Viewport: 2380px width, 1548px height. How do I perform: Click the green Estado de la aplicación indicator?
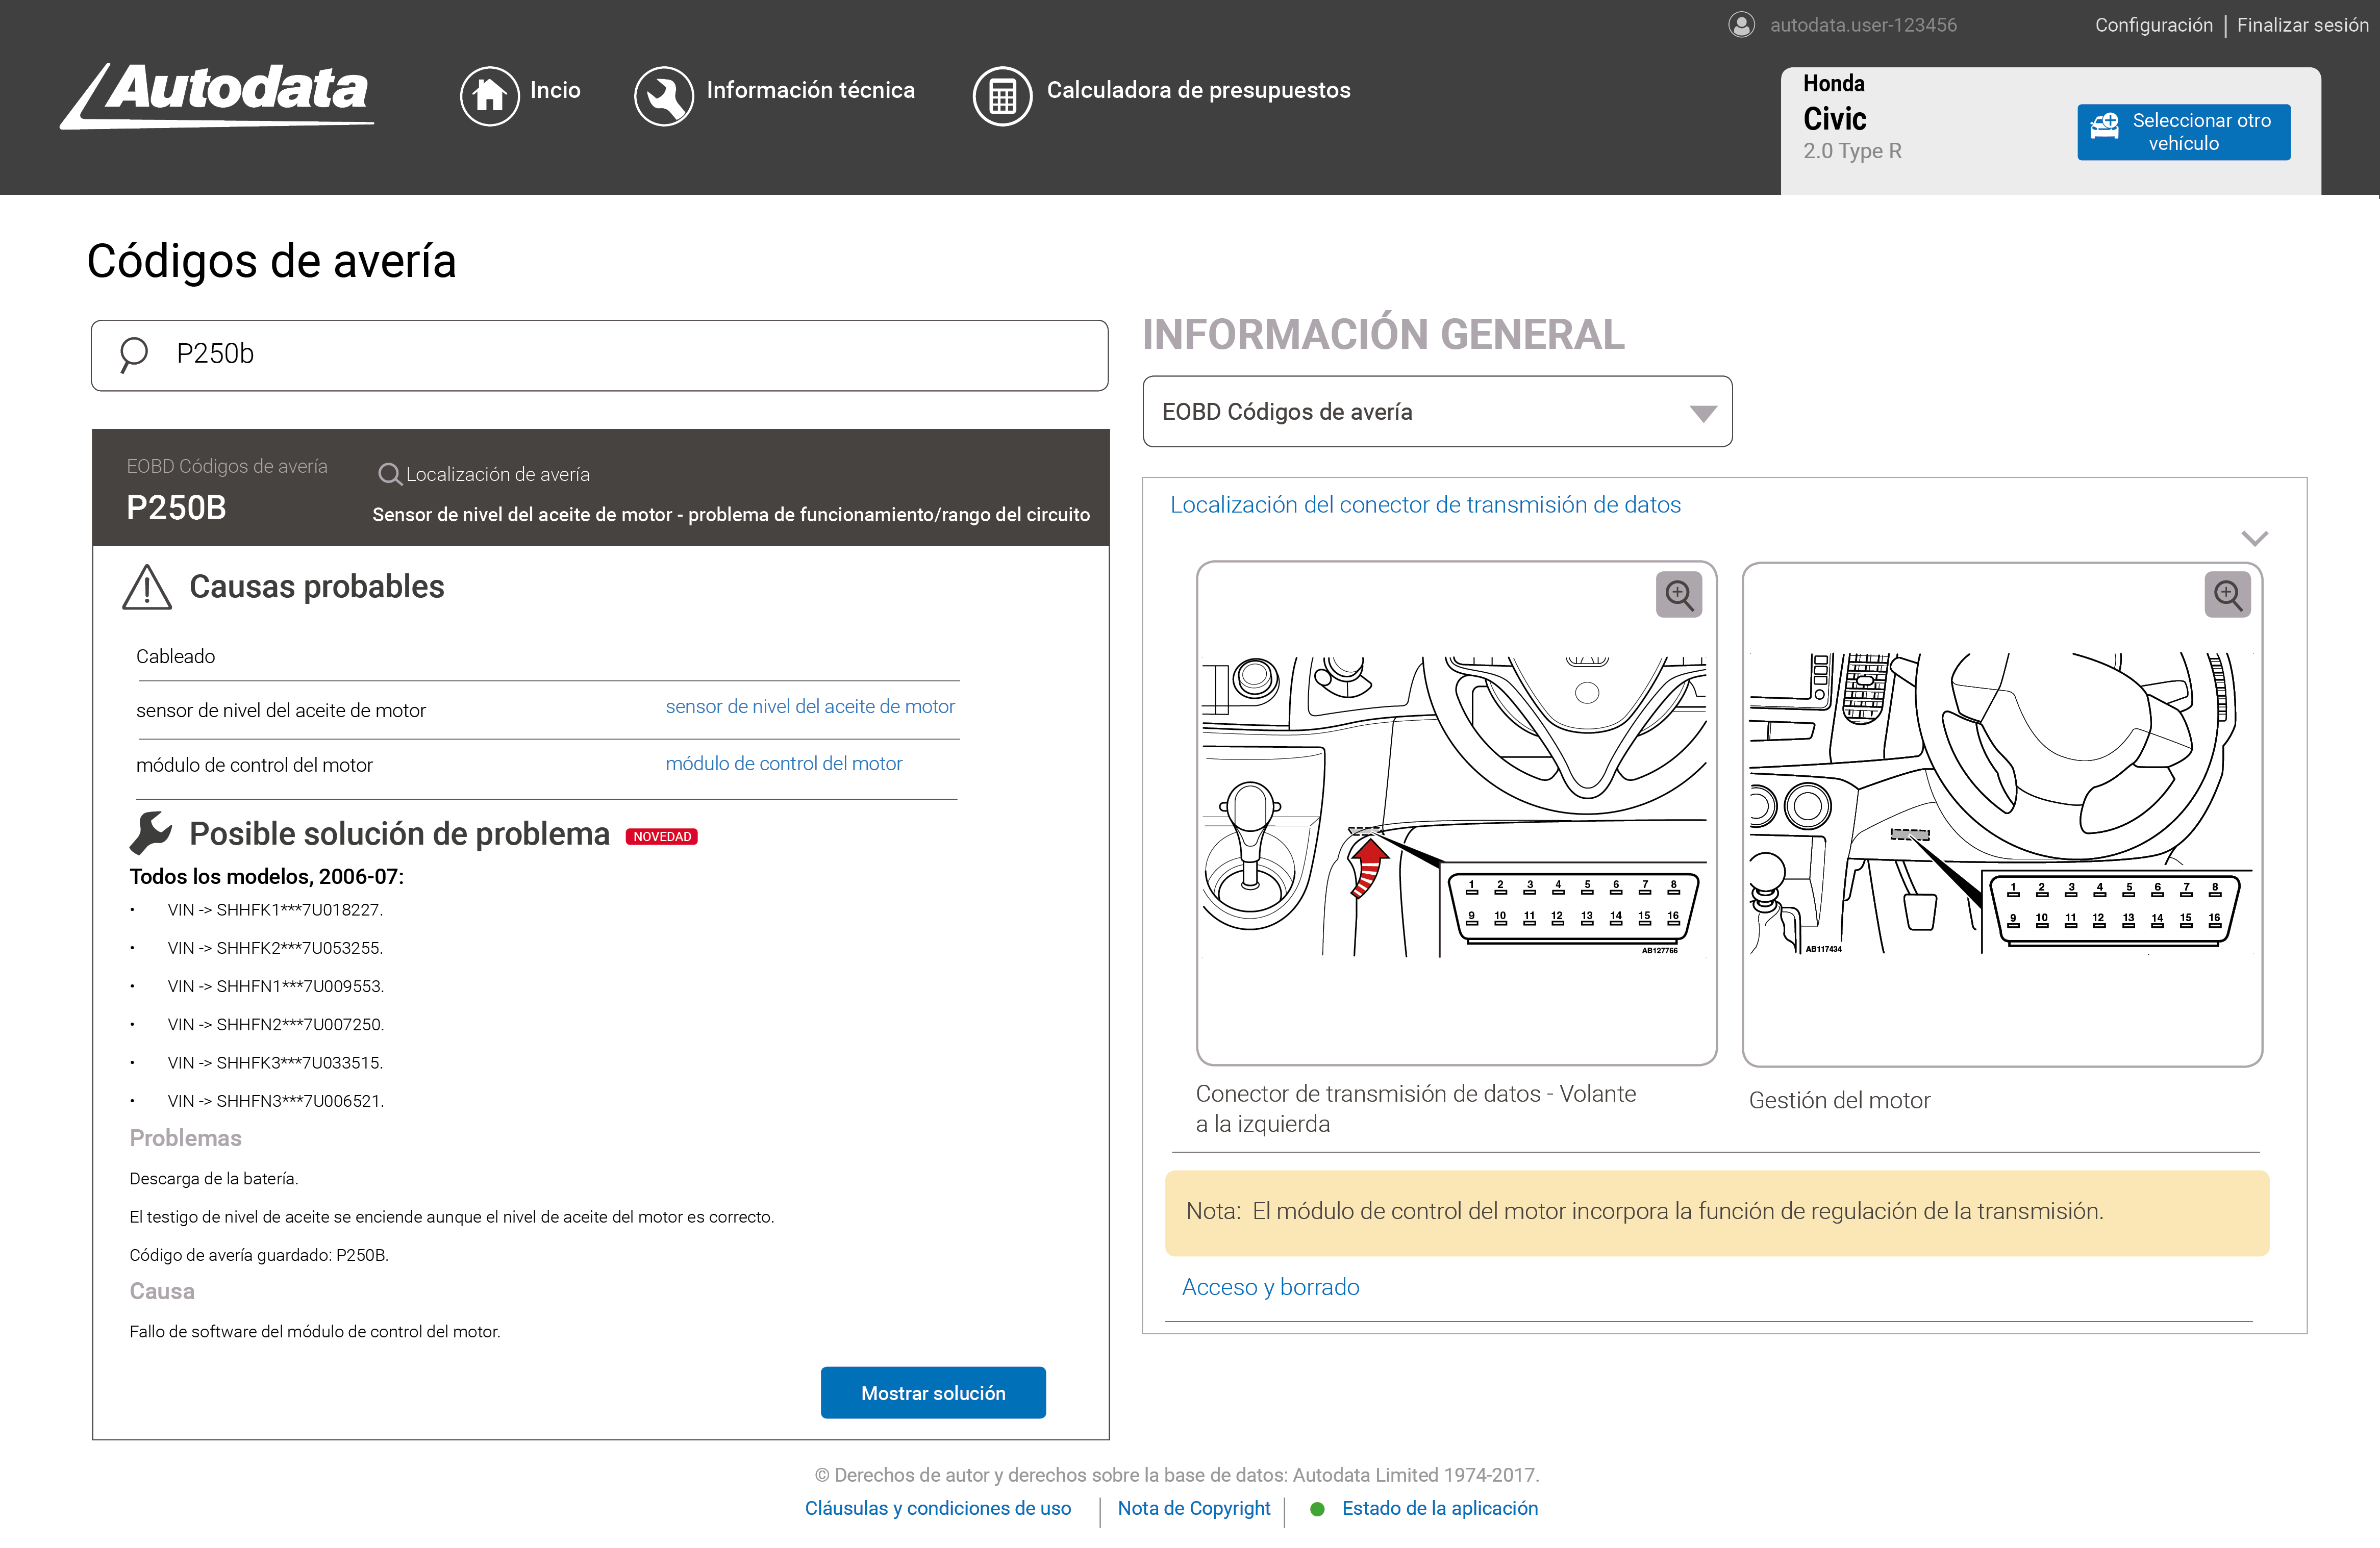point(1318,1509)
